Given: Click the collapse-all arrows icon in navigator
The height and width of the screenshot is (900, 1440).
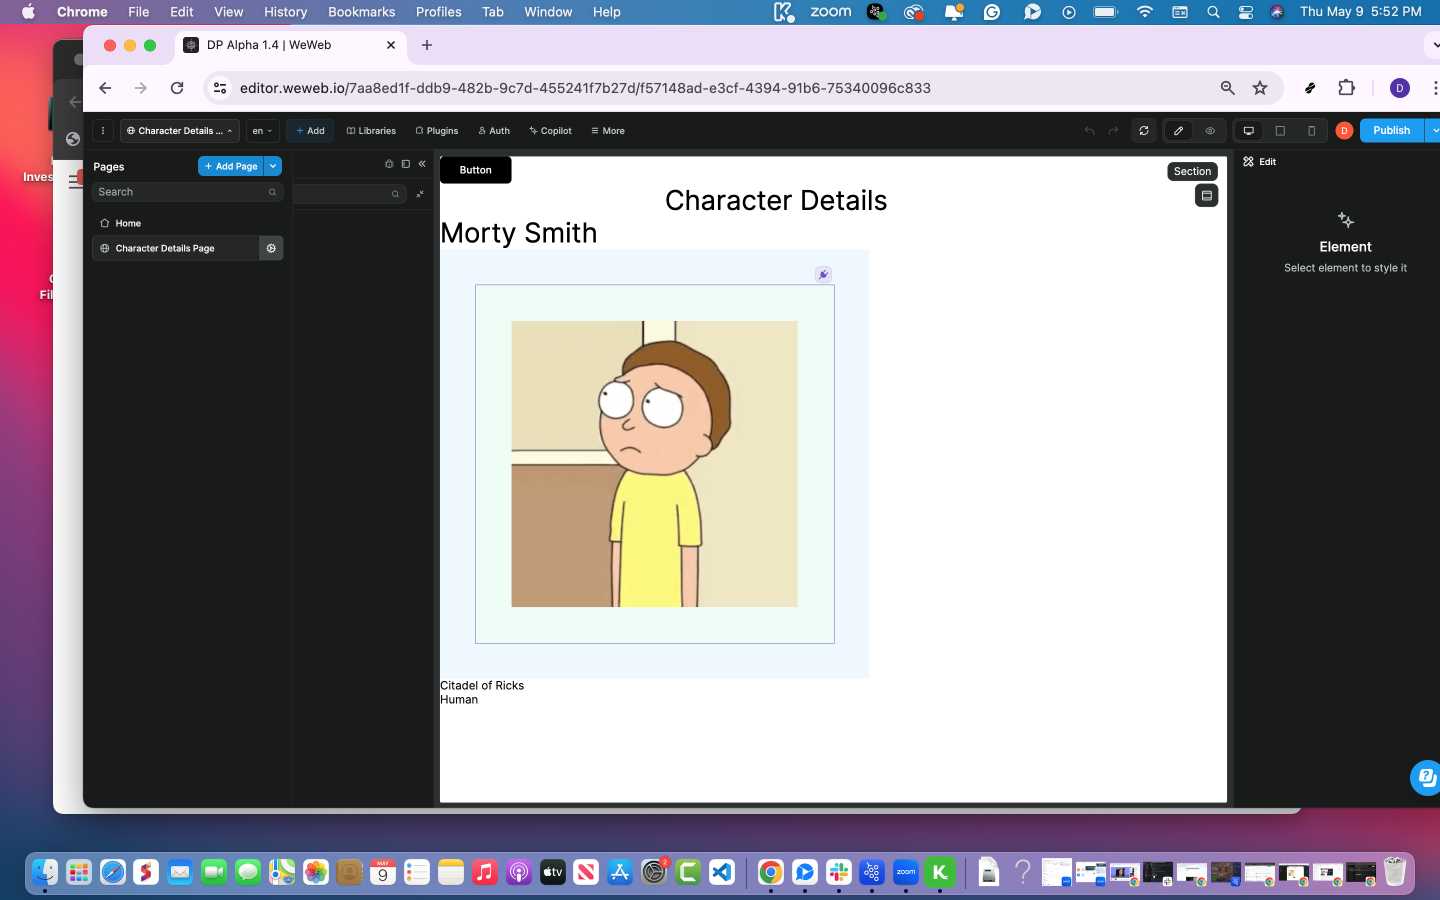Looking at the screenshot, I should tap(420, 193).
